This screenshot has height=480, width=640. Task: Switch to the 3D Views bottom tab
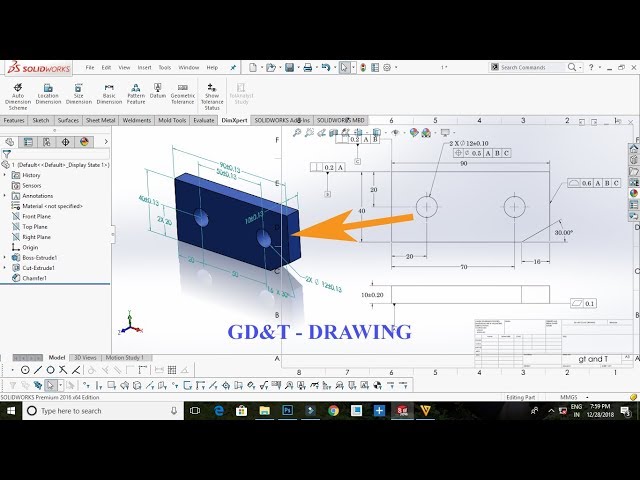pyautogui.click(x=85, y=358)
